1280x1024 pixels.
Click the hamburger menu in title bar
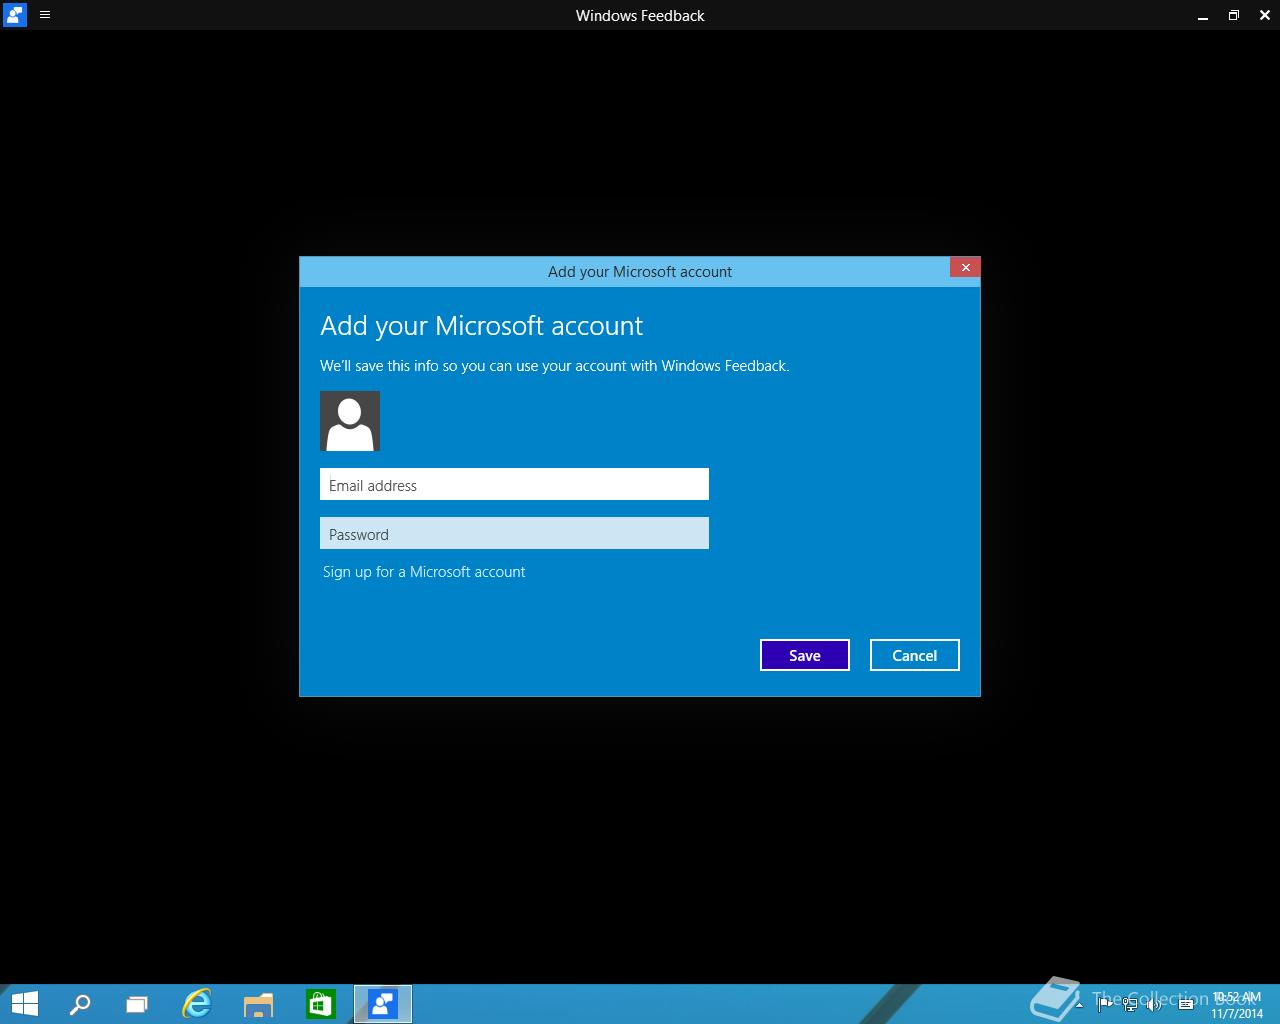coord(45,15)
